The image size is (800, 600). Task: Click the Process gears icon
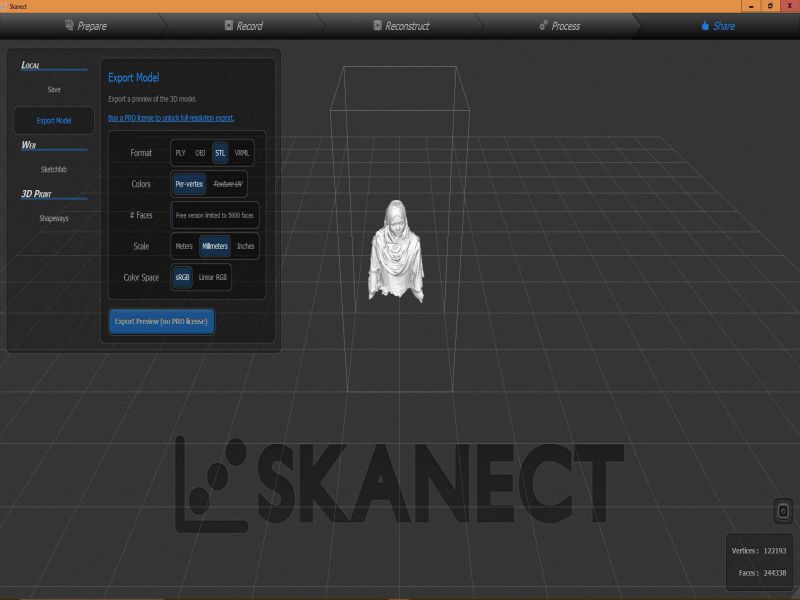click(543, 25)
